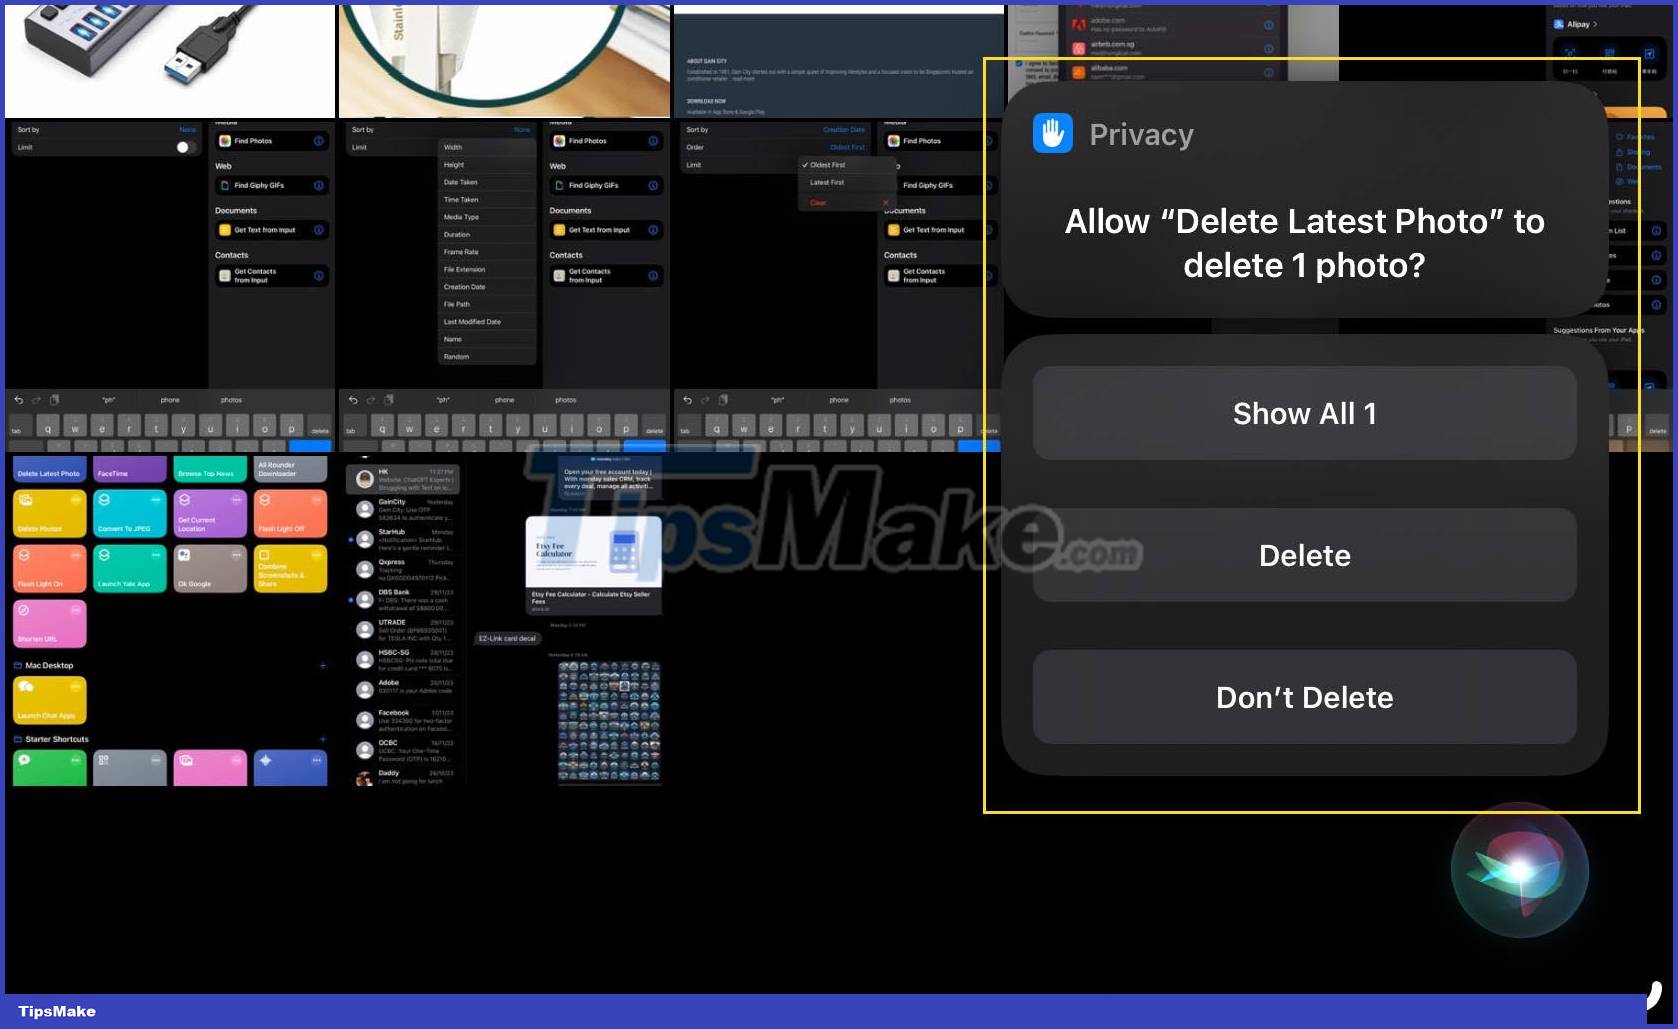
Task: Expand the Alipay section chevron
Action: (x=1597, y=23)
